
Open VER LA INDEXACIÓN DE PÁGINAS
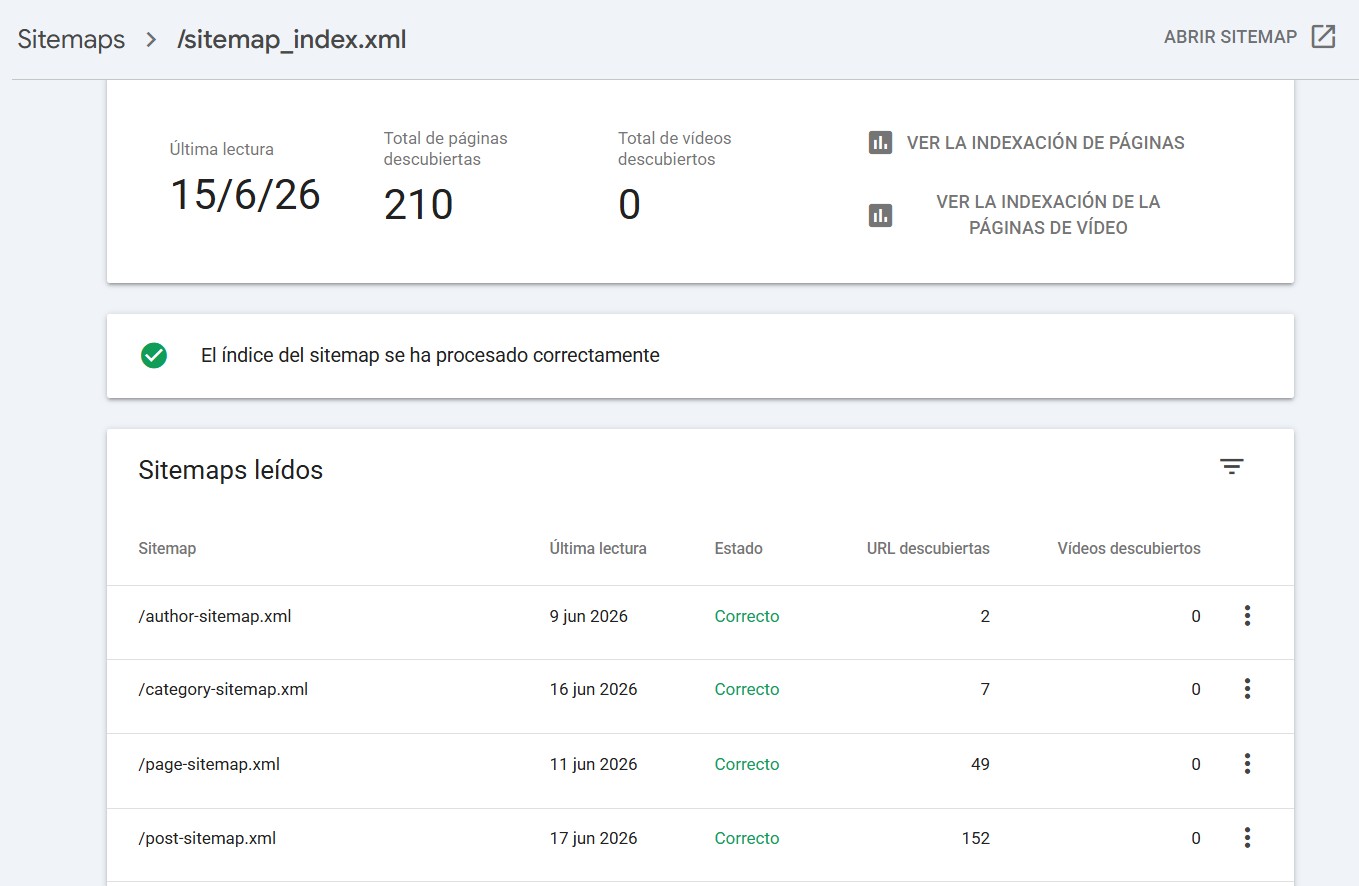tap(1045, 143)
